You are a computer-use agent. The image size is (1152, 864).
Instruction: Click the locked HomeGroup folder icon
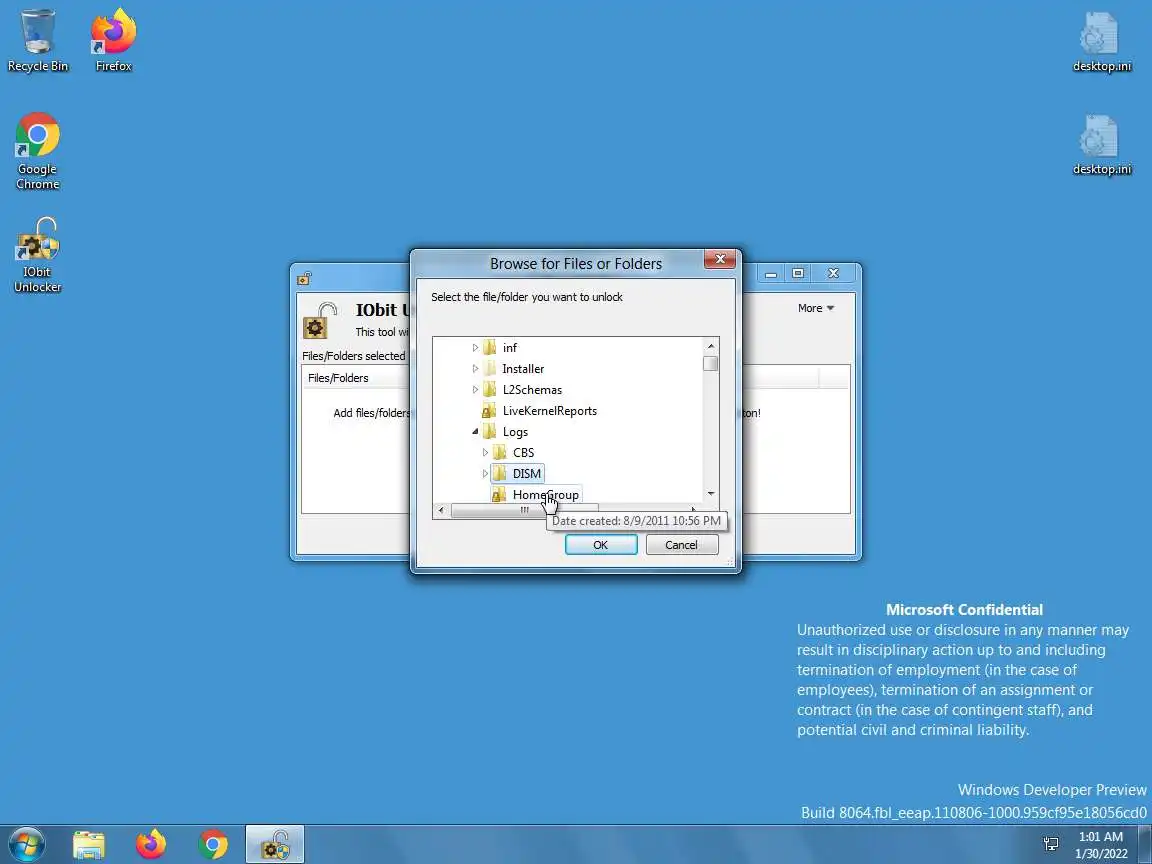click(499, 494)
